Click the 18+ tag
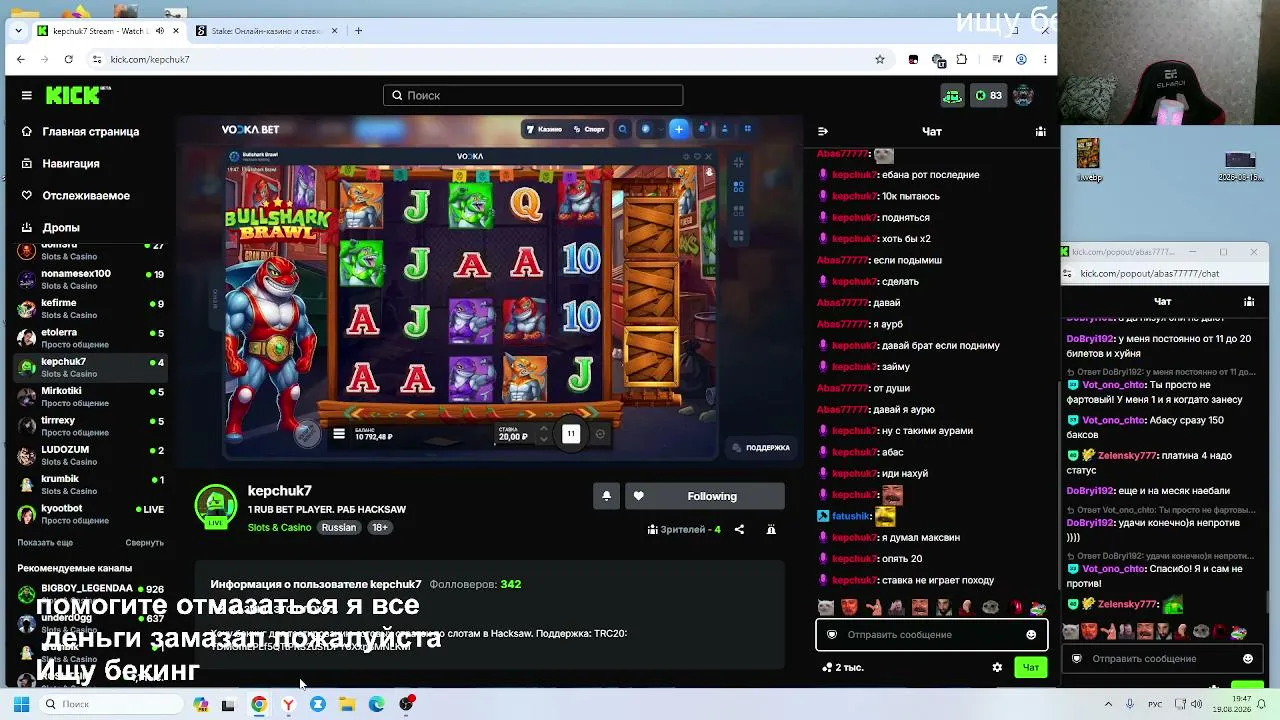The image size is (1280, 720). (380, 528)
